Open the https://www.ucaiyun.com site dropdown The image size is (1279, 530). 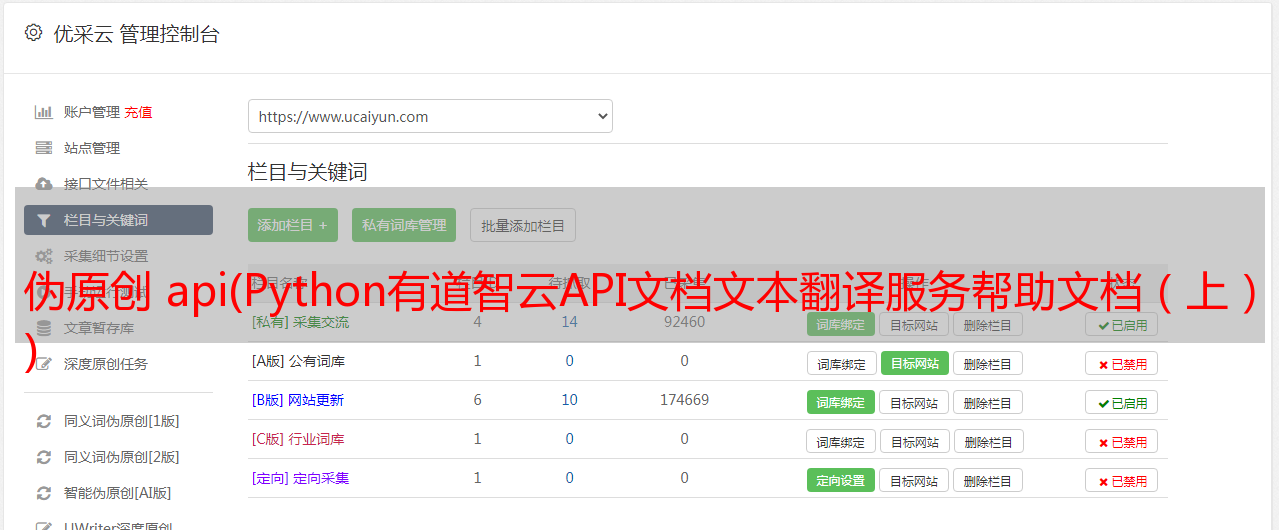pos(430,116)
